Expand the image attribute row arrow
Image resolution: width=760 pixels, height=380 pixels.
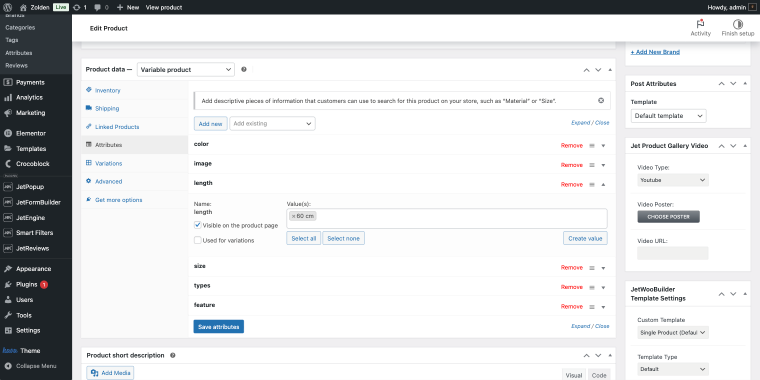tap(603, 165)
